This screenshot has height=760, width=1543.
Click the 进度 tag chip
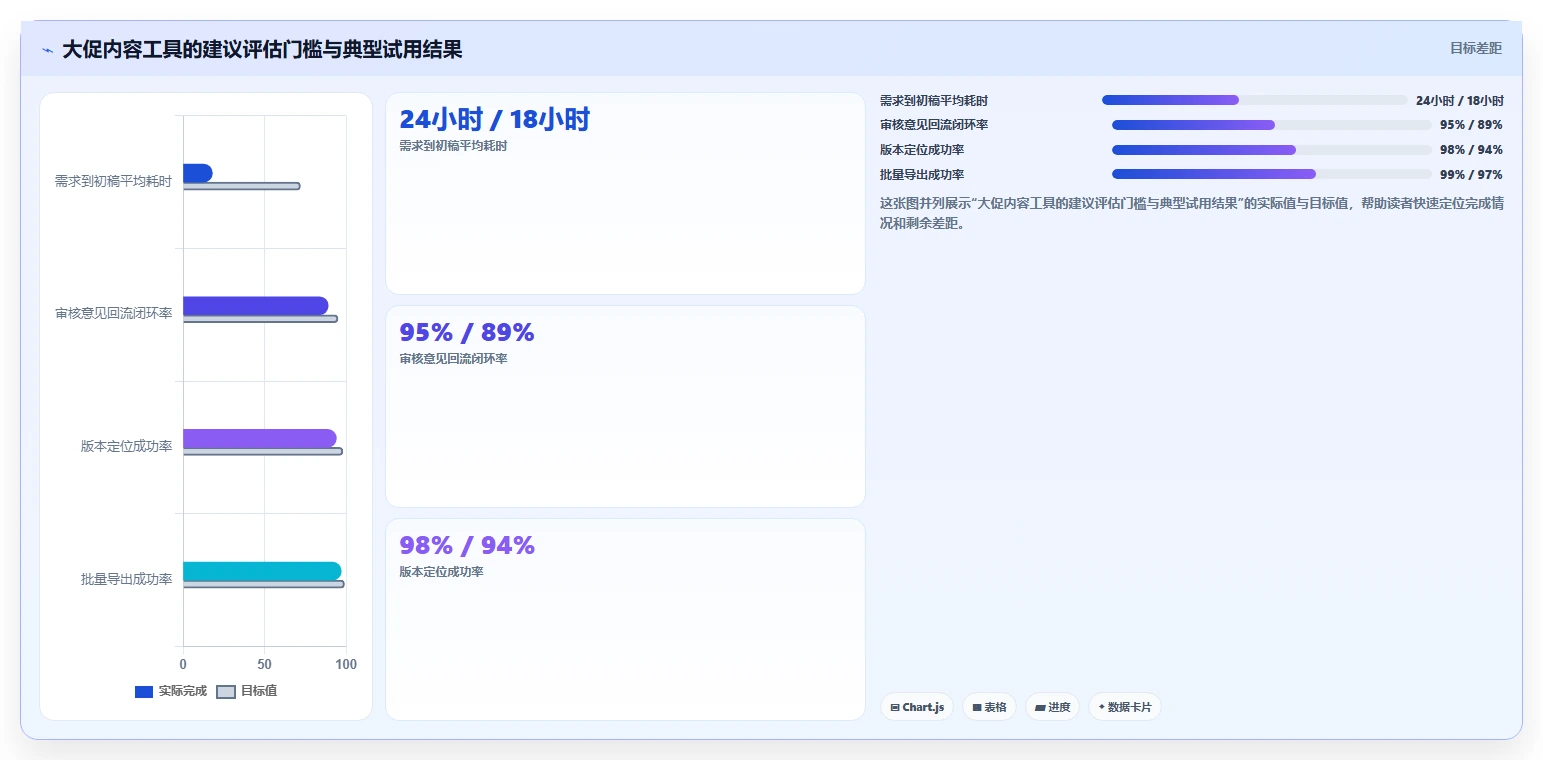pos(1052,707)
